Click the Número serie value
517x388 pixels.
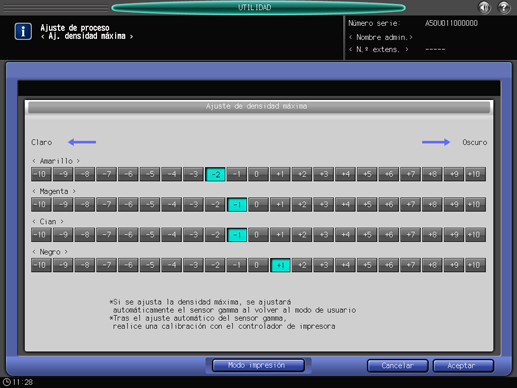451,23
